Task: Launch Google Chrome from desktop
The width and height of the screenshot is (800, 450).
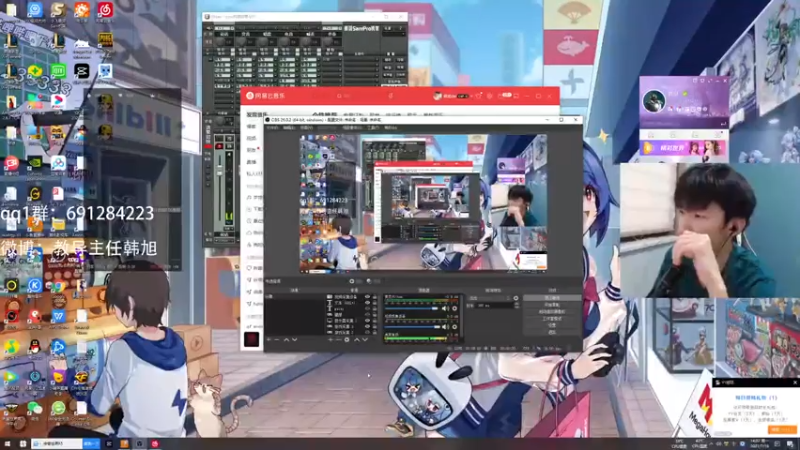Action: [x=58, y=286]
